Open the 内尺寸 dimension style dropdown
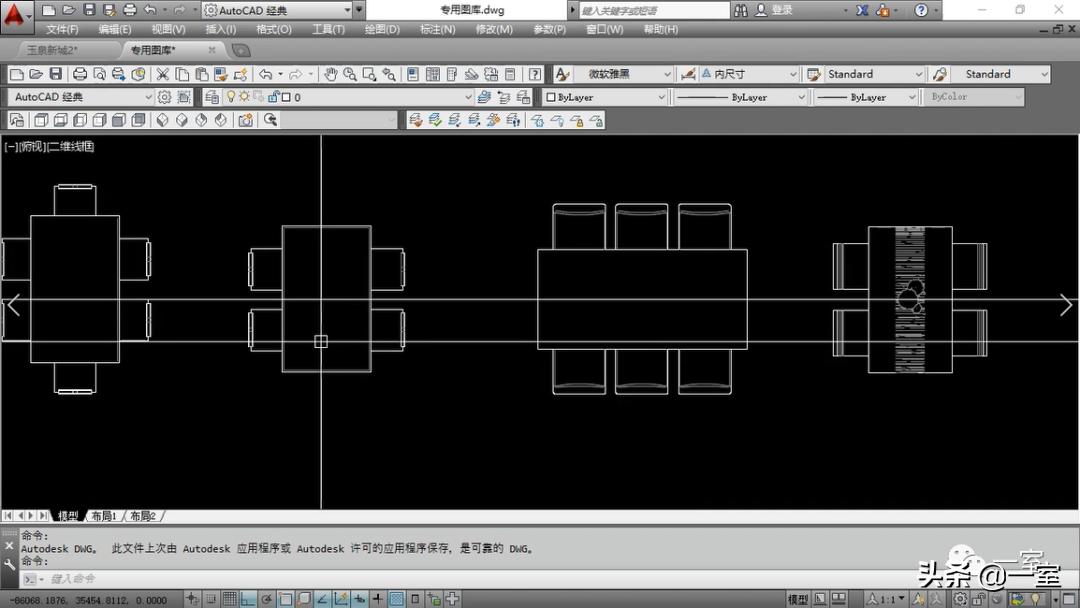The image size is (1080, 608). click(793, 74)
